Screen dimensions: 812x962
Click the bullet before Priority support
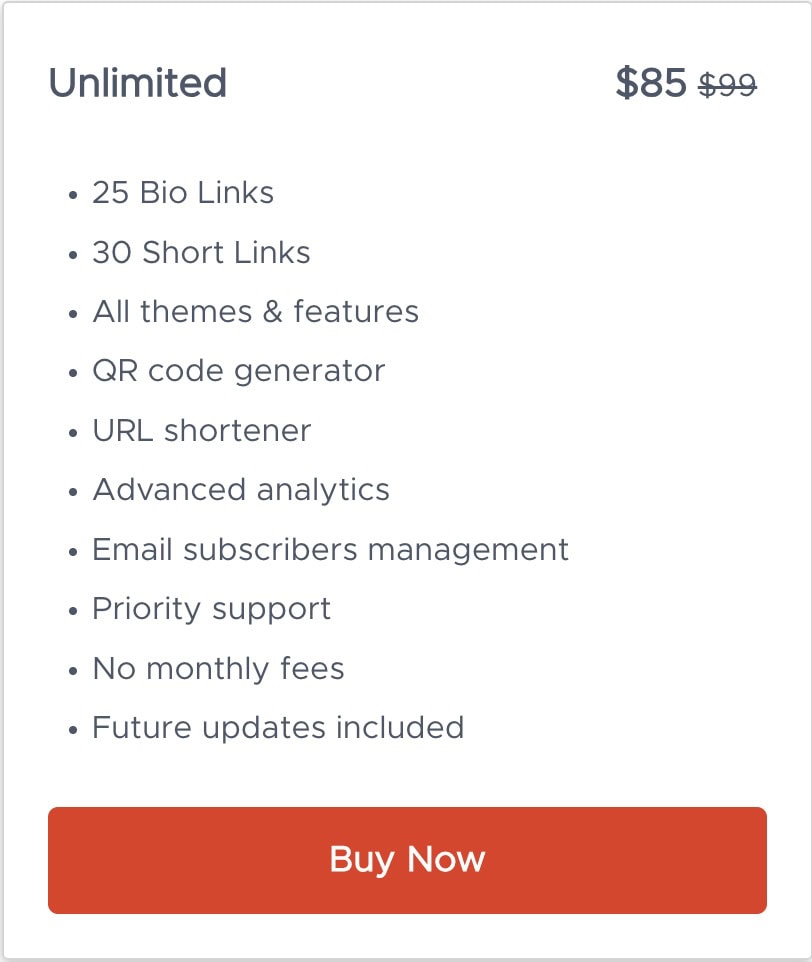click(73, 611)
